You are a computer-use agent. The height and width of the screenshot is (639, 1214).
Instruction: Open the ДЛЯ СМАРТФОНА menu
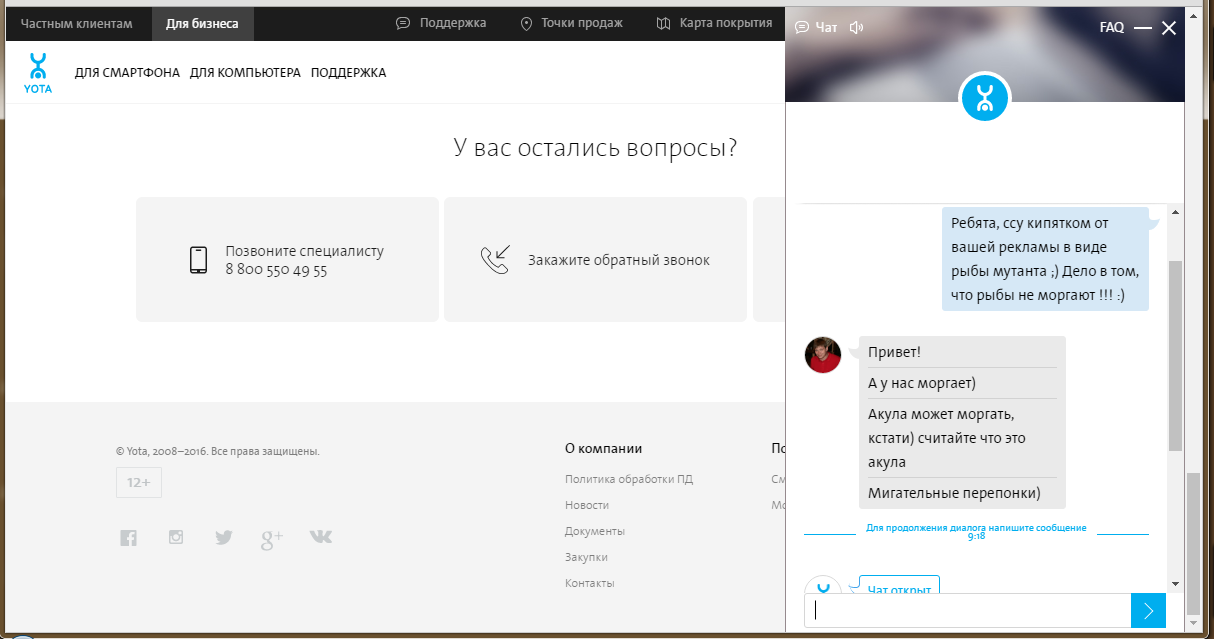127,73
